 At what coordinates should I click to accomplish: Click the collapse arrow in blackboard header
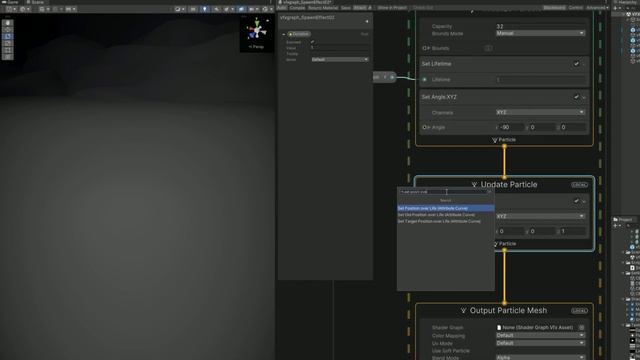coord(367,21)
